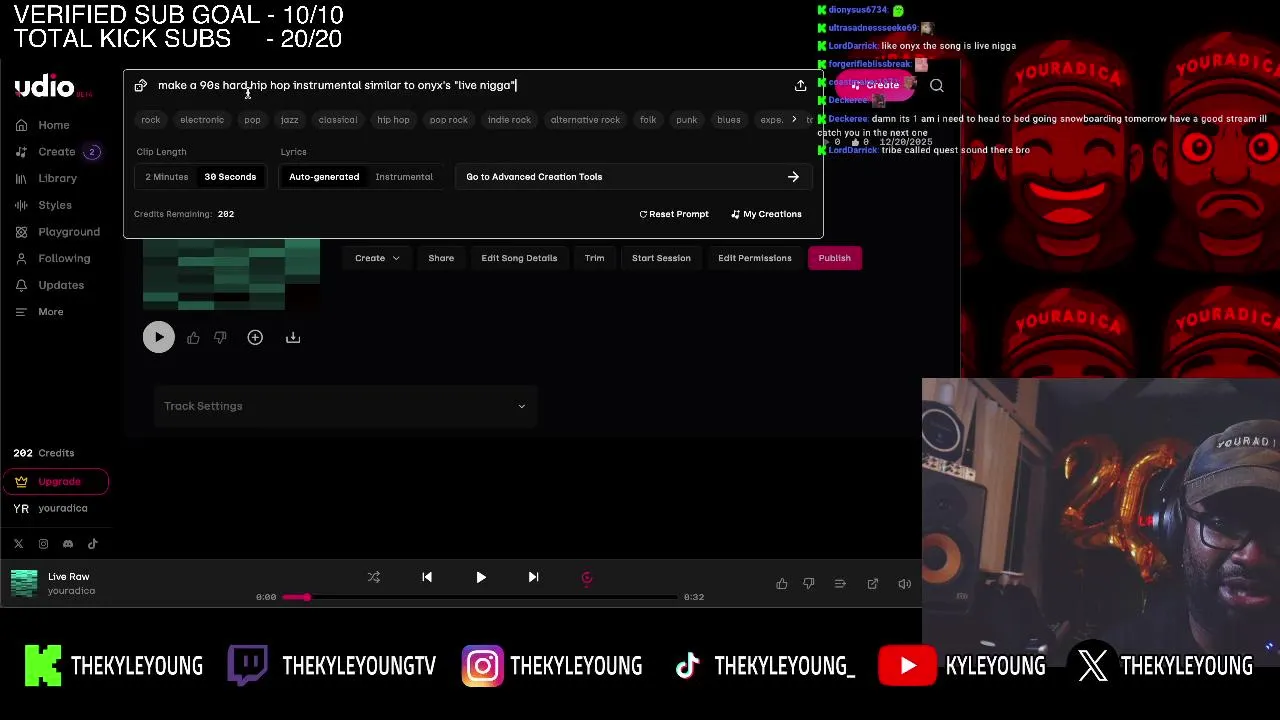The image size is (1280, 720).
Task: Open the Home sidebar item
Action: (x=42, y=125)
